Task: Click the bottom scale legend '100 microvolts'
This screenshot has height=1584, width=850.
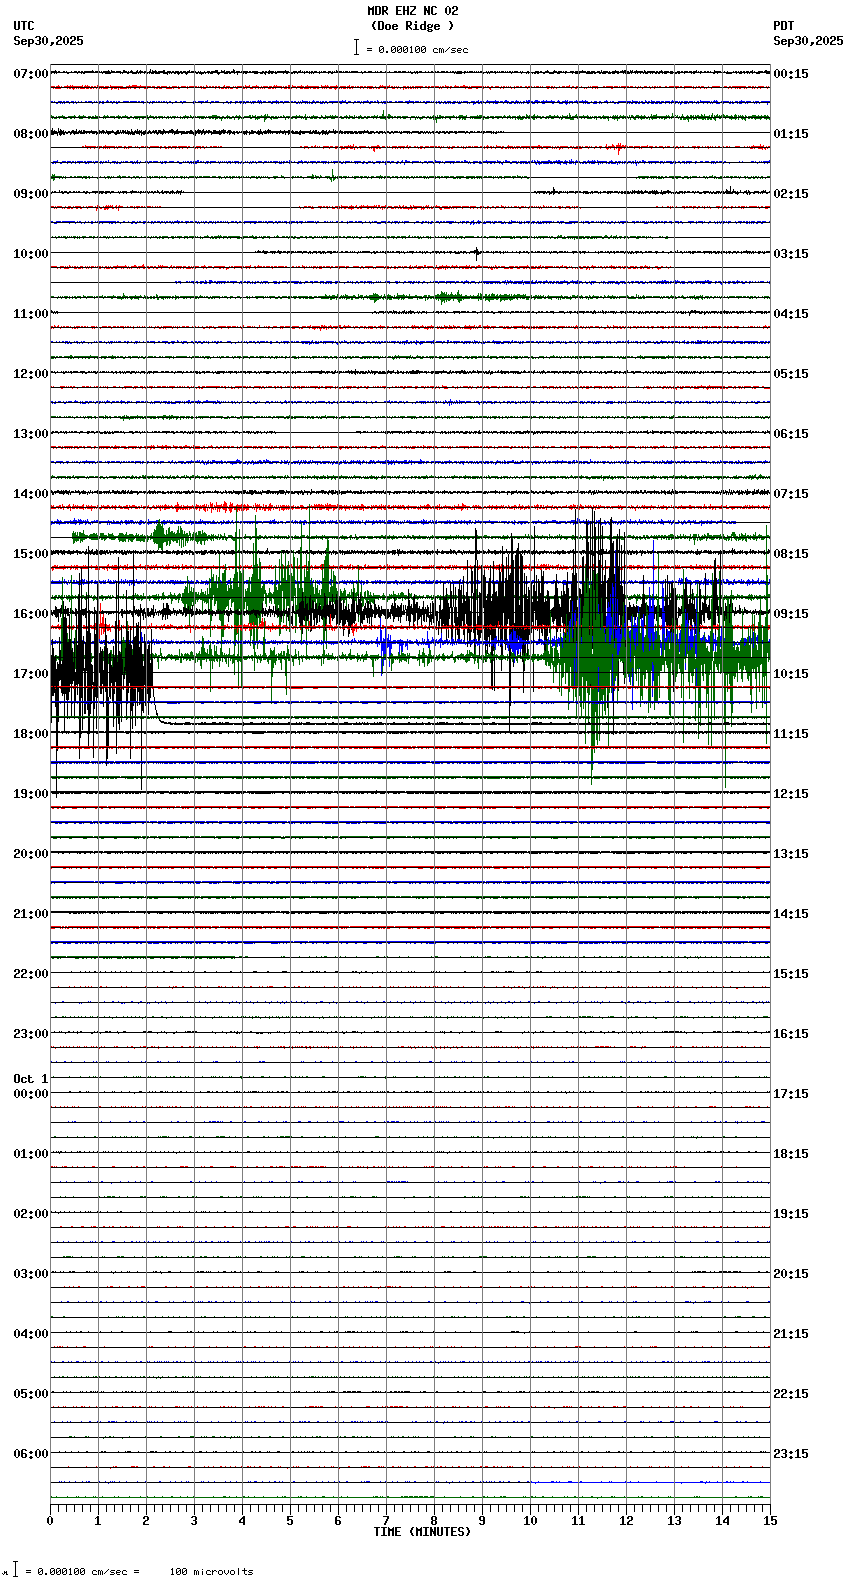Action: [211, 1572]
